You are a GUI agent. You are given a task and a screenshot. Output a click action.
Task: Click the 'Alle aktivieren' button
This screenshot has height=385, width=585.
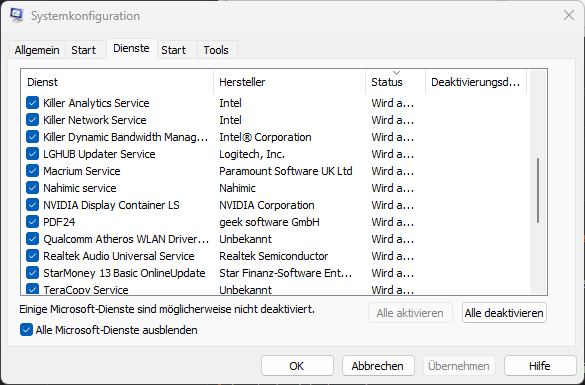pyautogui.click(x=410, y=313)
